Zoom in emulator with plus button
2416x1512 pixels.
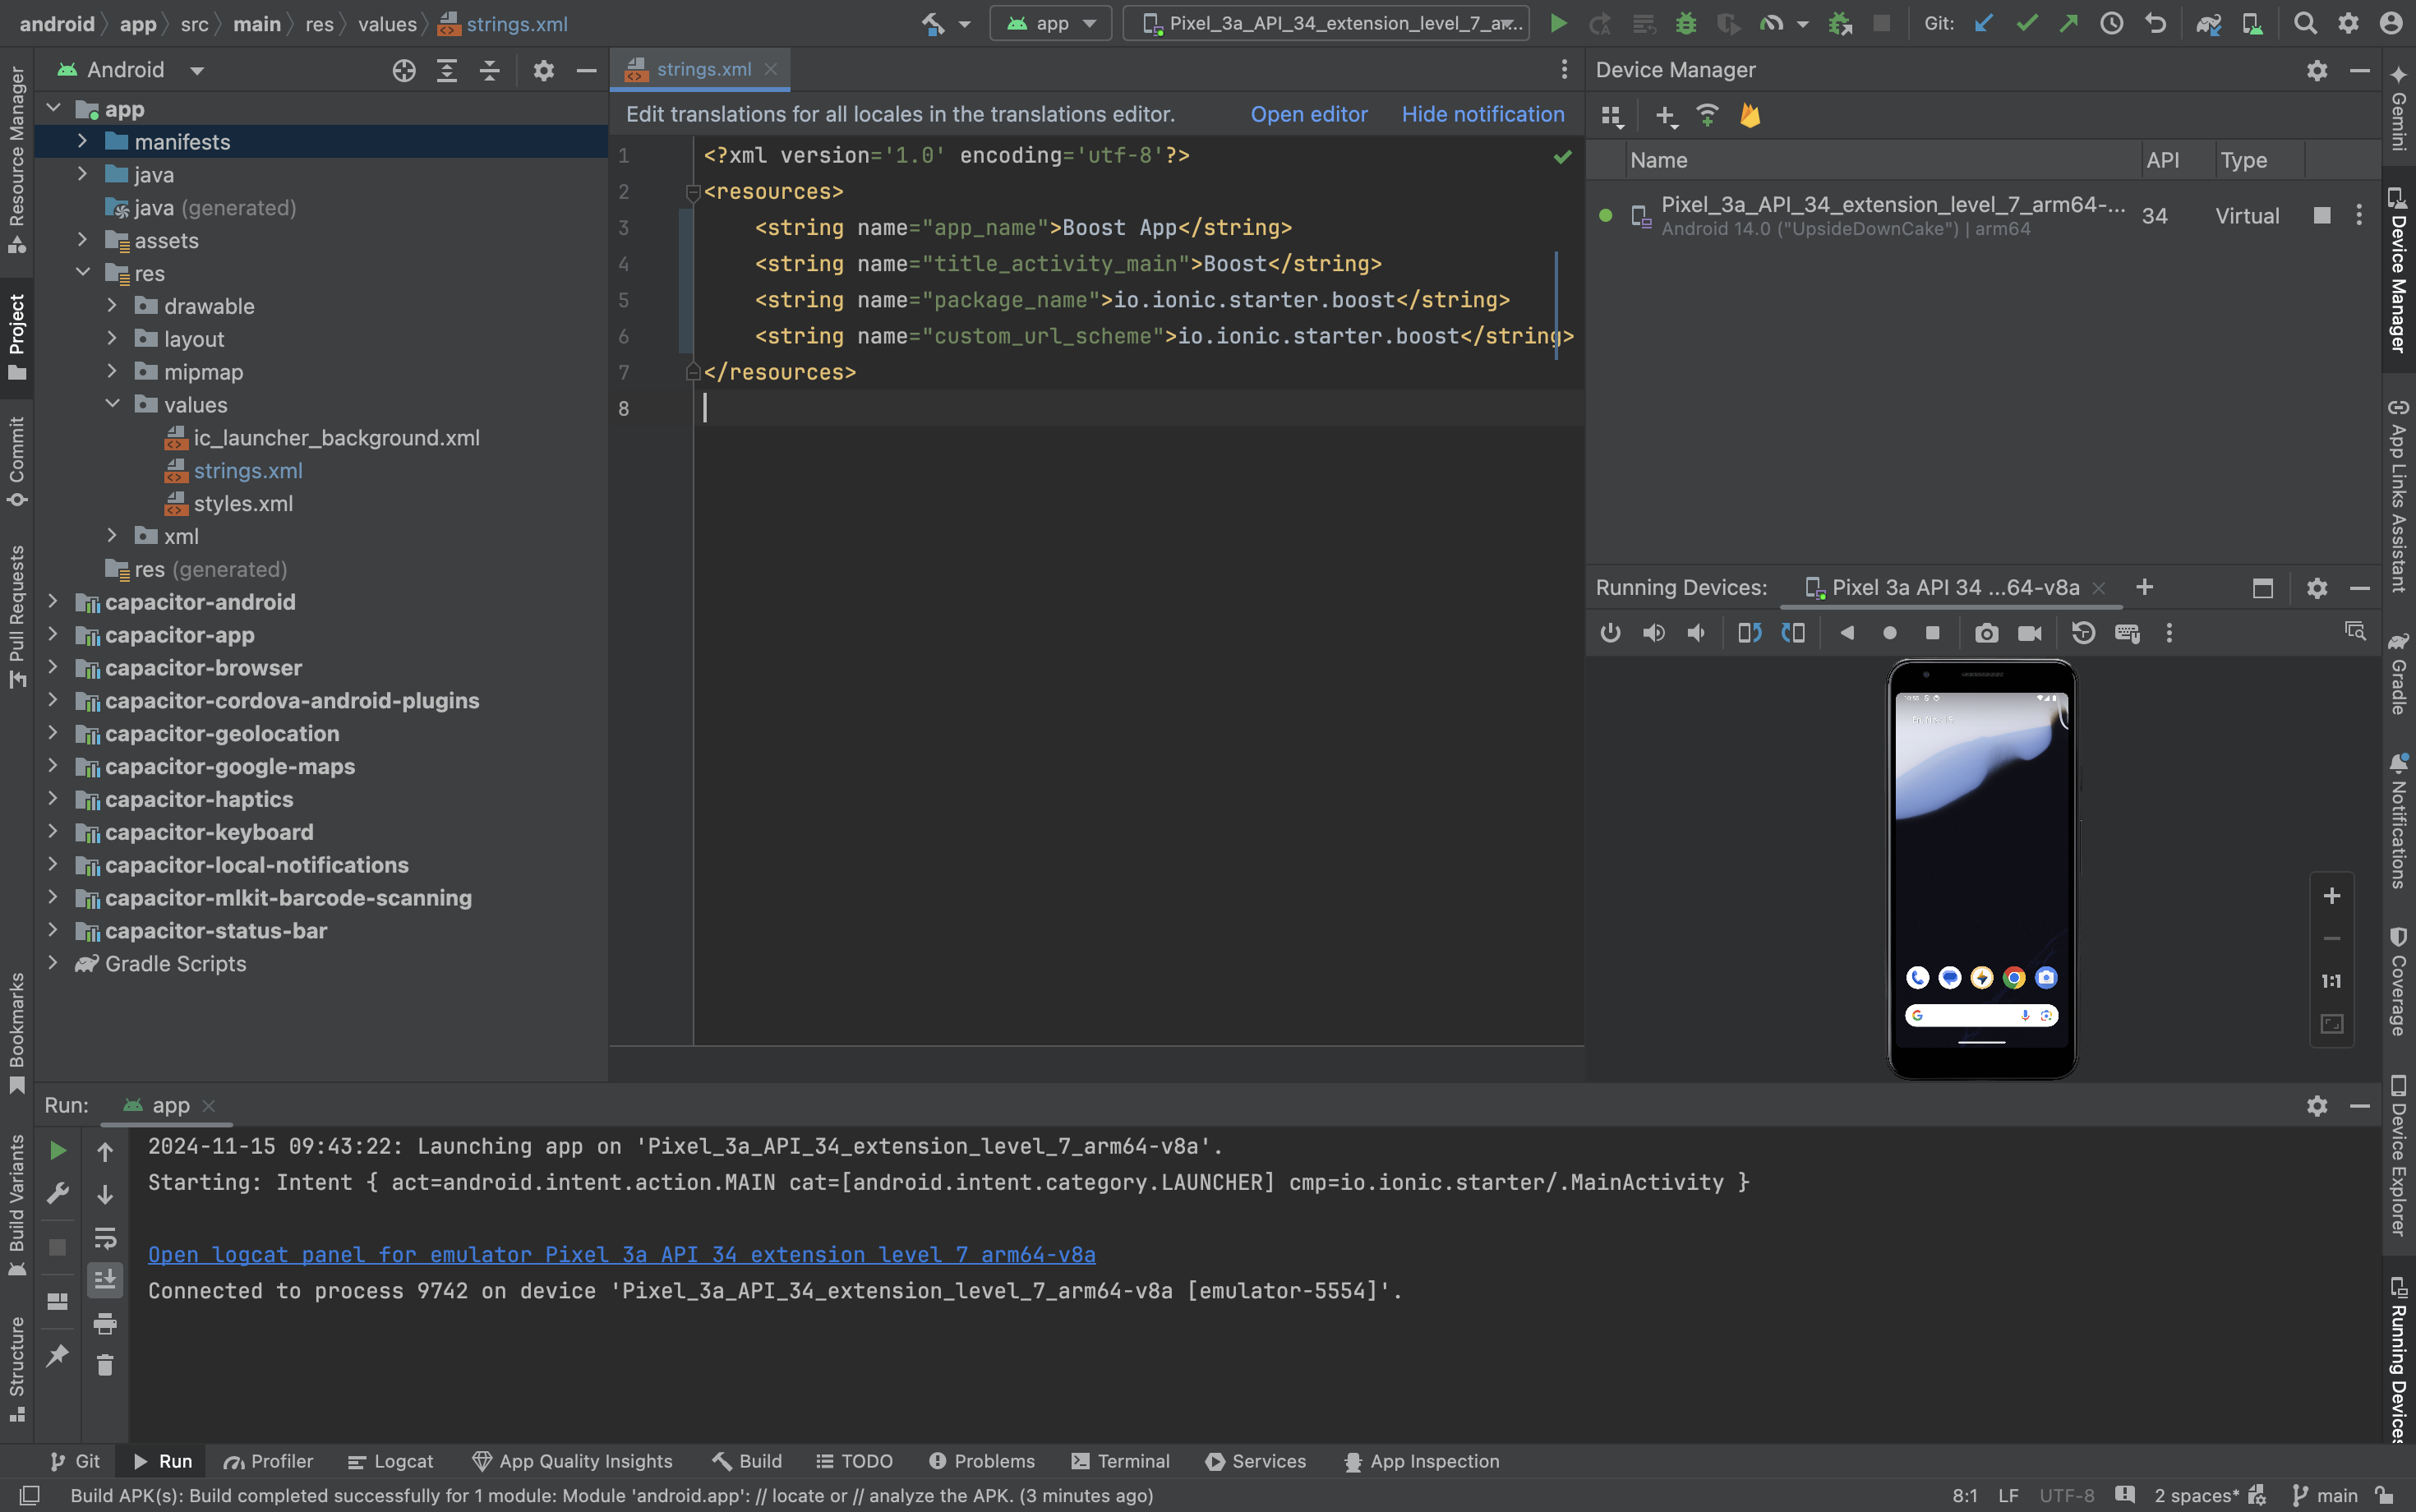tap(2331, 896)
